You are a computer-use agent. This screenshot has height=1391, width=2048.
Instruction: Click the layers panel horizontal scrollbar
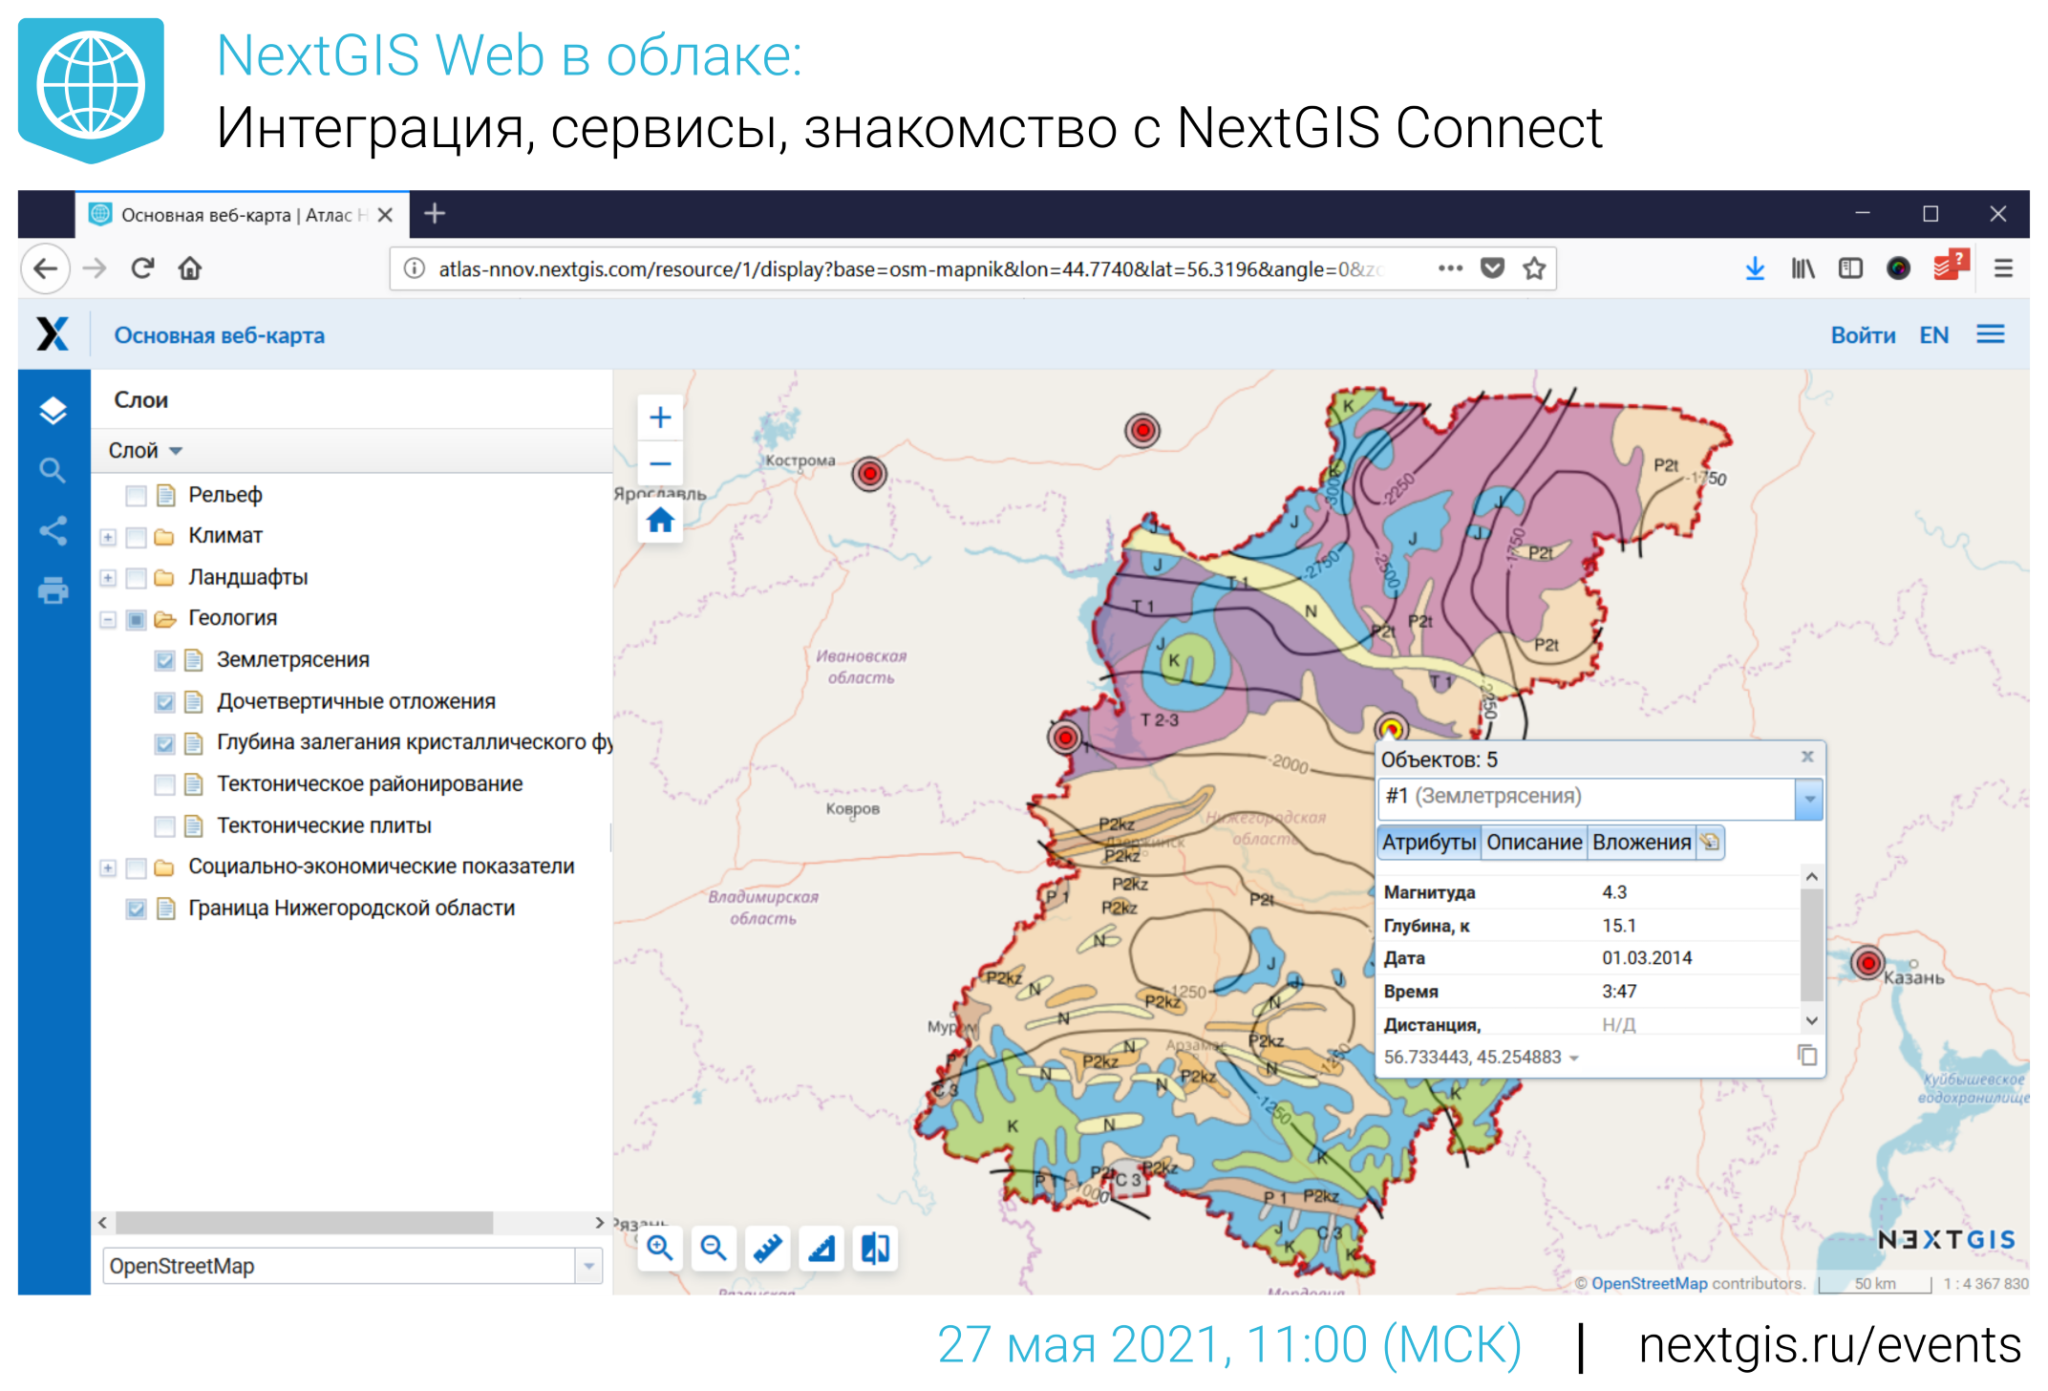coord(304,1222)
